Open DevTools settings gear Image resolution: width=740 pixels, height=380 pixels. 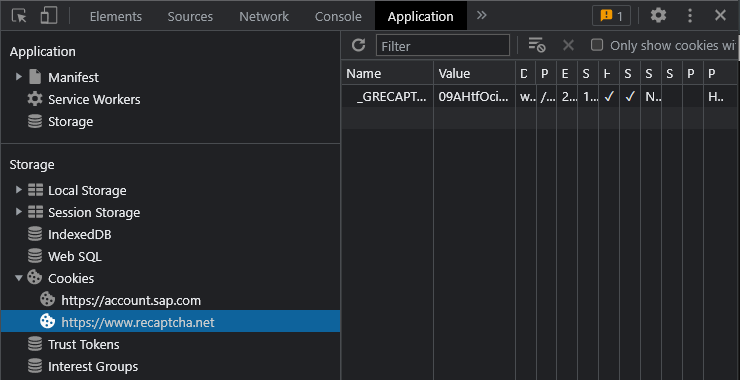pyautogui.click(x=658, y=16)
